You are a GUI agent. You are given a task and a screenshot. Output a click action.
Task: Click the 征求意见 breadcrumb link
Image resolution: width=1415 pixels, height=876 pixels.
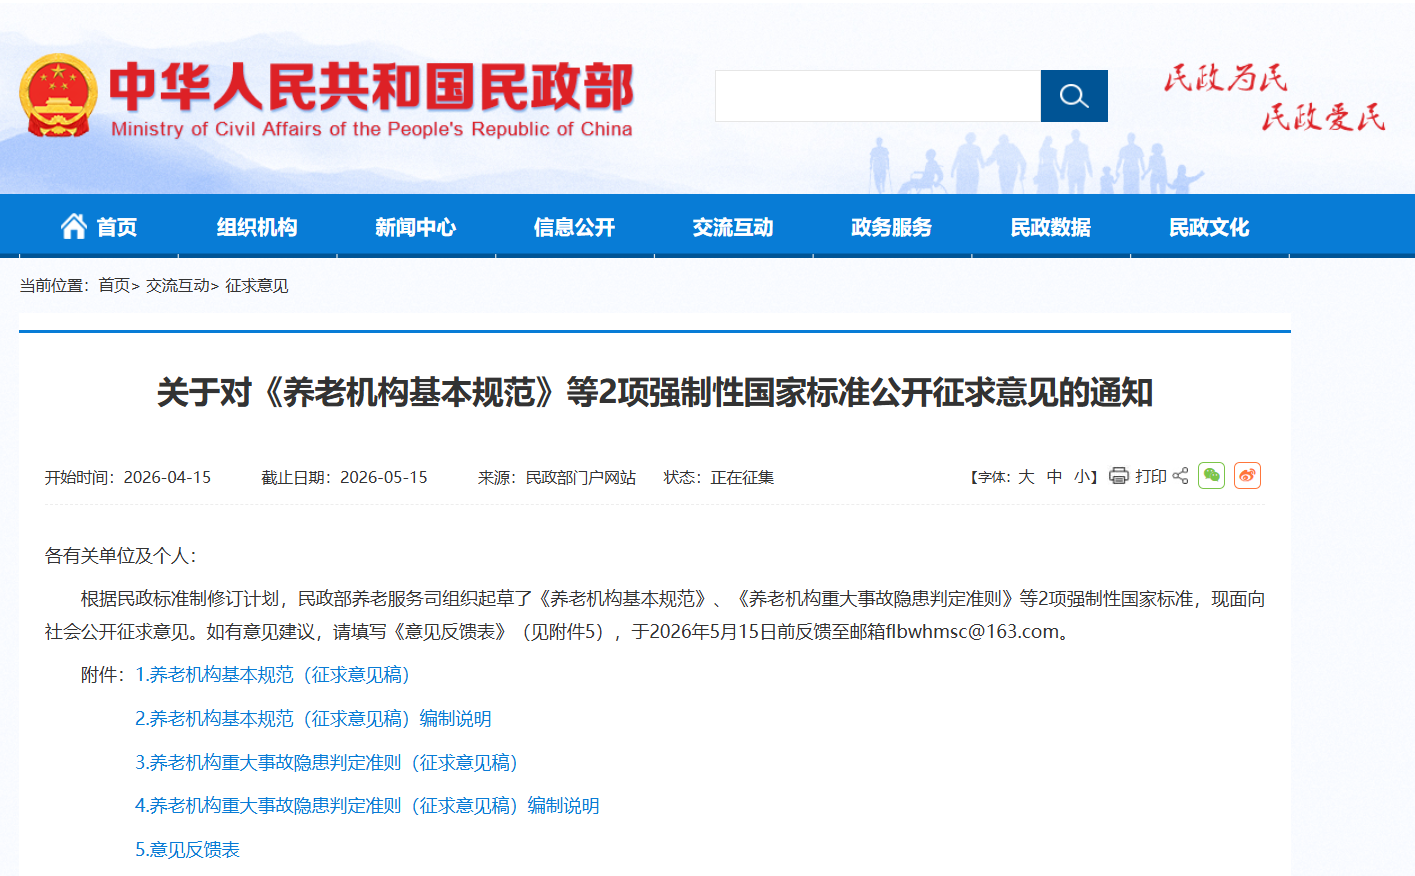257,286
